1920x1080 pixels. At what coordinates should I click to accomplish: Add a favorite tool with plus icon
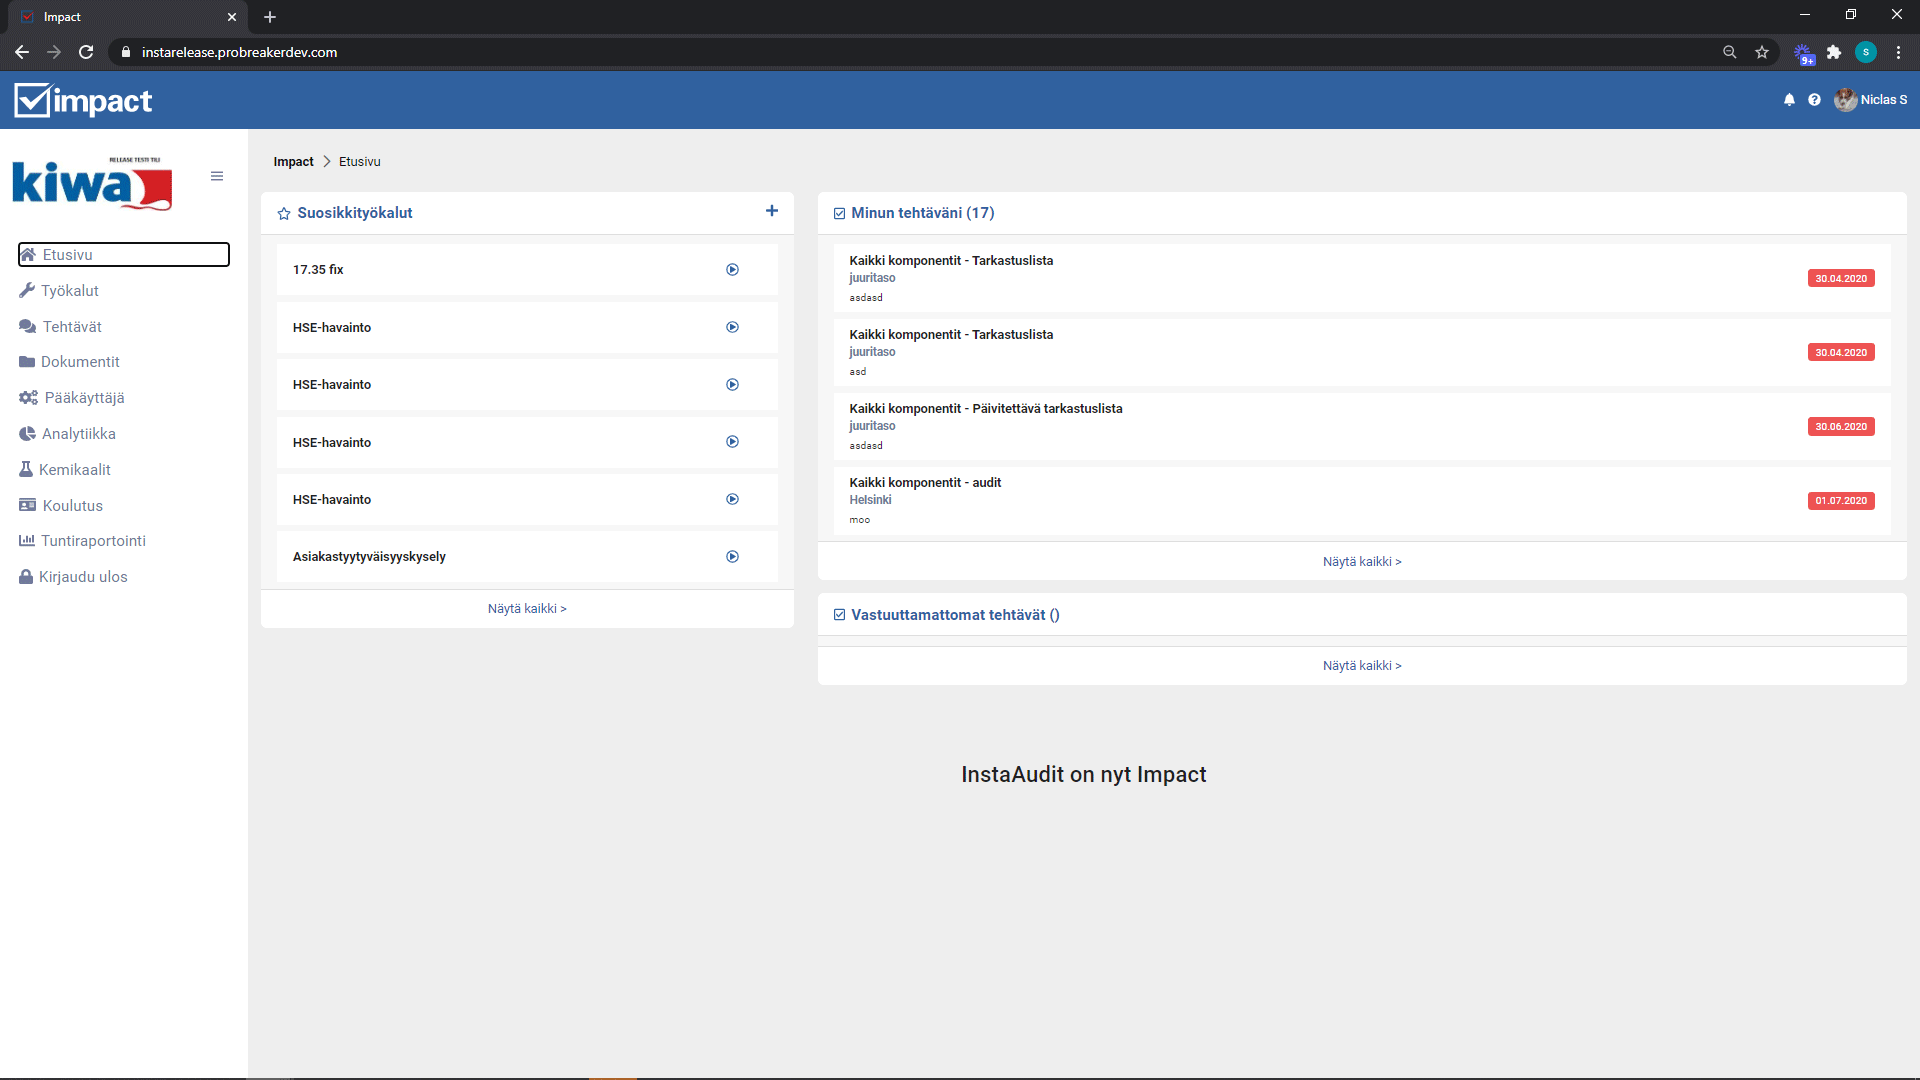pos(771,211)
